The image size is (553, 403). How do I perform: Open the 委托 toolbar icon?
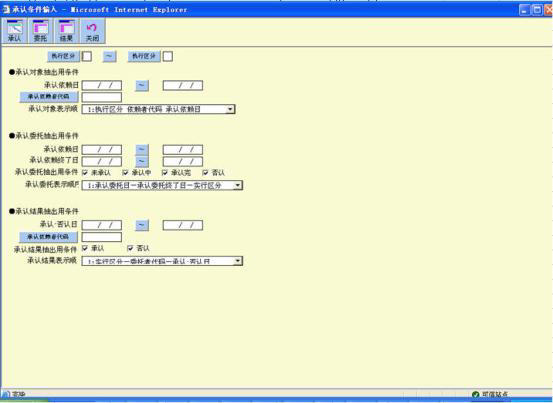[41, 31]
